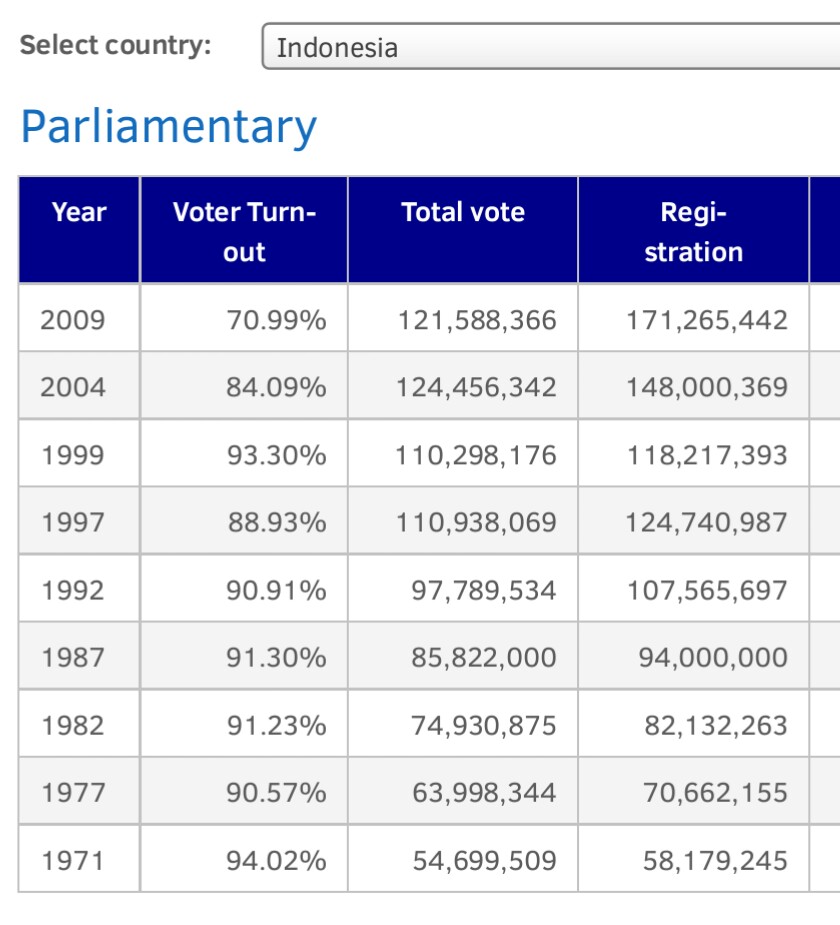The image size is (840, 925).
Task: Select the 2004 year row cell
Action: (x=73, y=387)
